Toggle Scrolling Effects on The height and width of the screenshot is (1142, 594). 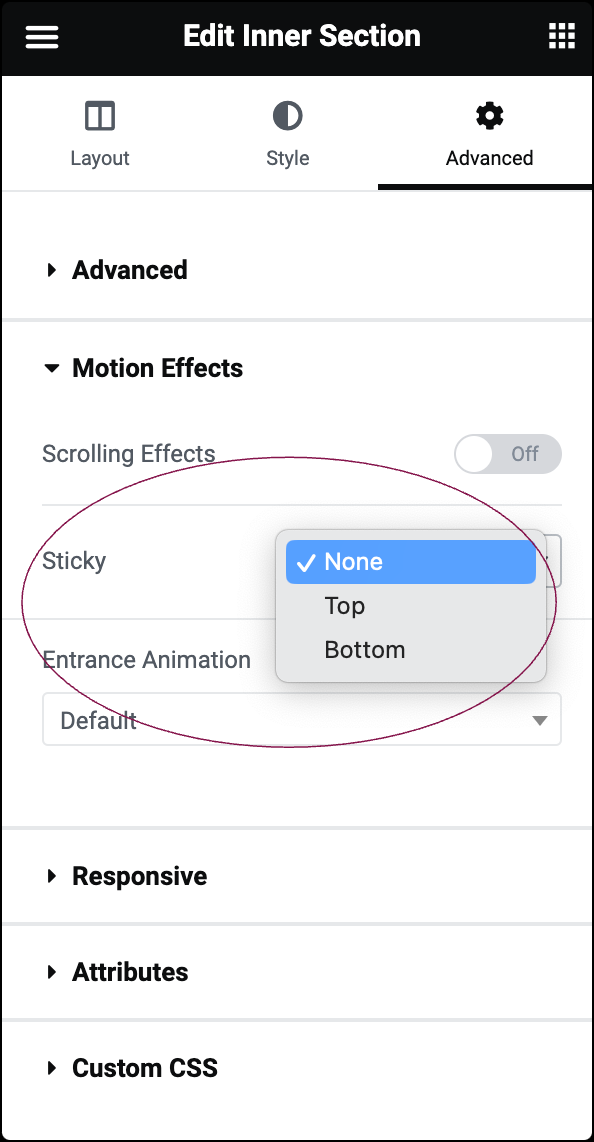(x=508, y=454)
